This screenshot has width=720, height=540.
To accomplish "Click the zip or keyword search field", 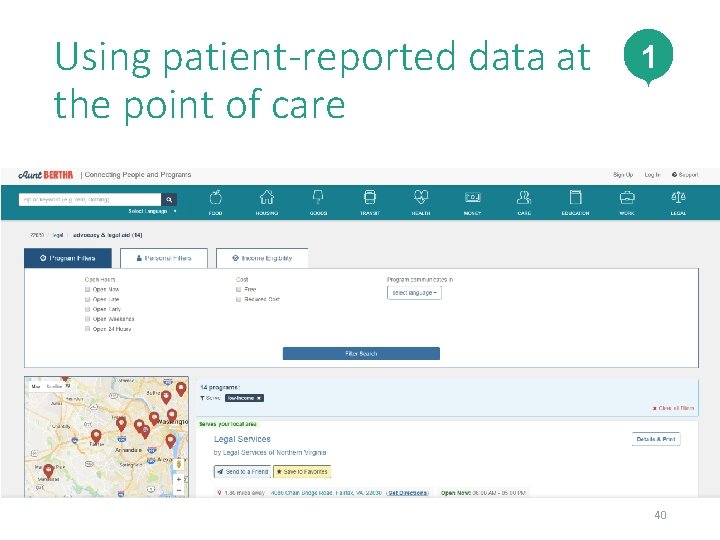I will coord(90,199).
